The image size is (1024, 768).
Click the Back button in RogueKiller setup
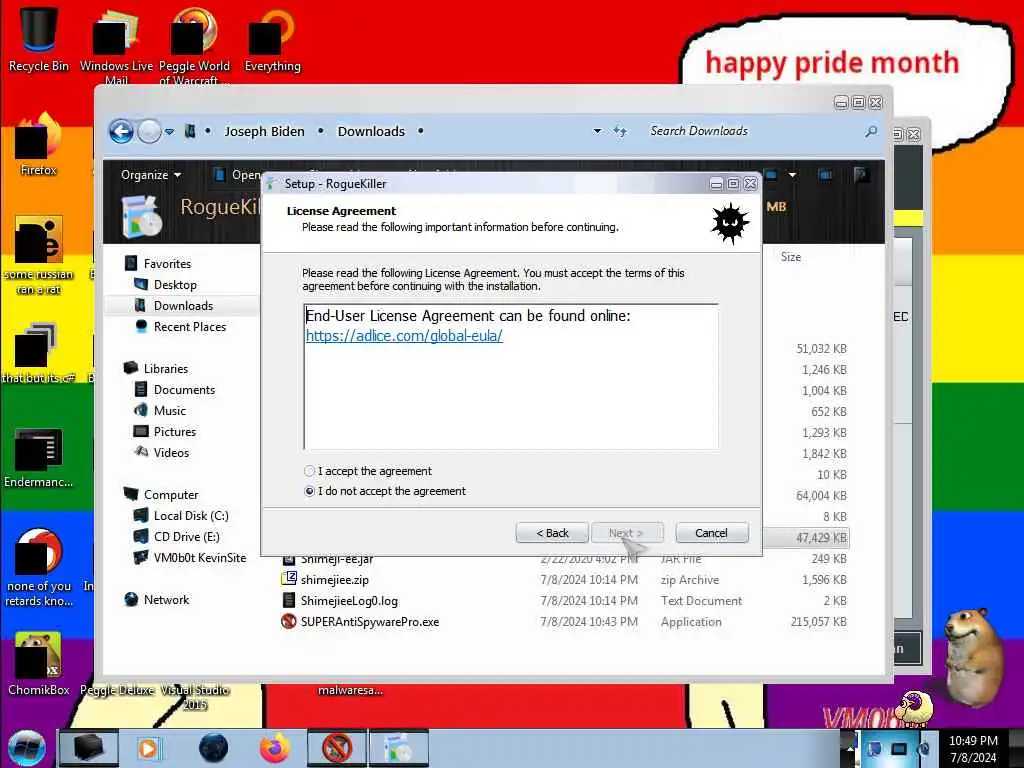552,533
